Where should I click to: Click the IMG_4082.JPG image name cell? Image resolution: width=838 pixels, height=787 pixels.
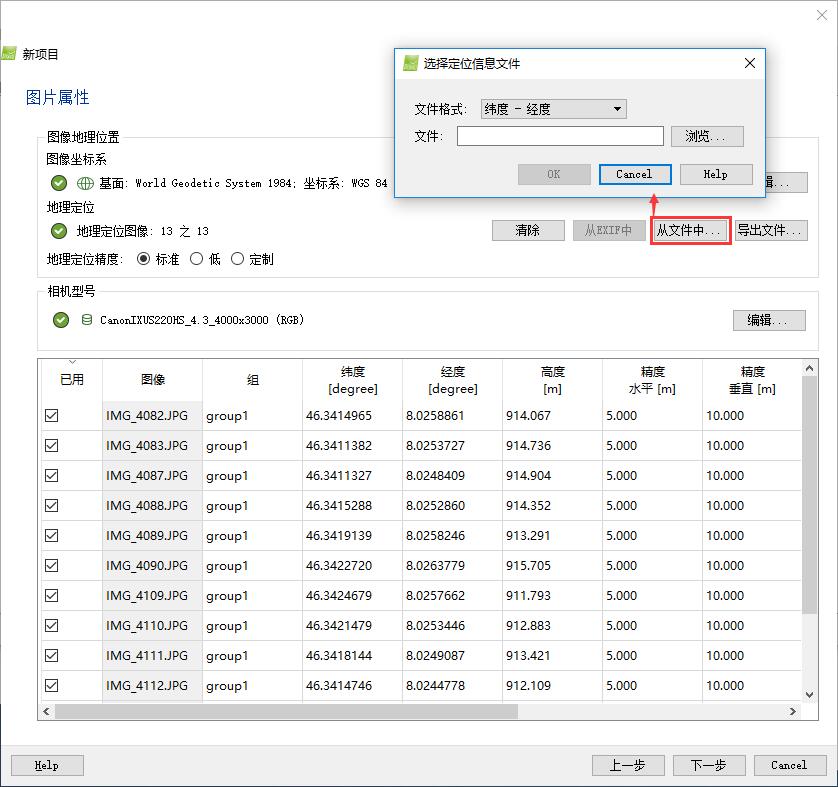152,415
